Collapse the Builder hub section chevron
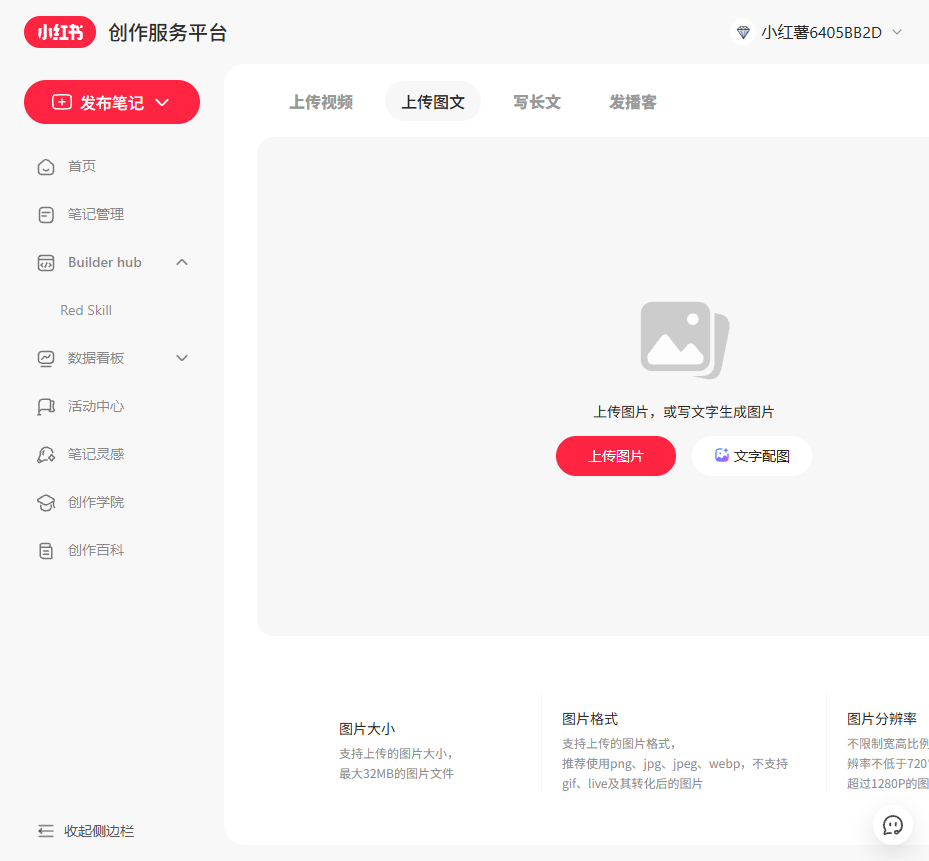 click(x=182, y=262)
